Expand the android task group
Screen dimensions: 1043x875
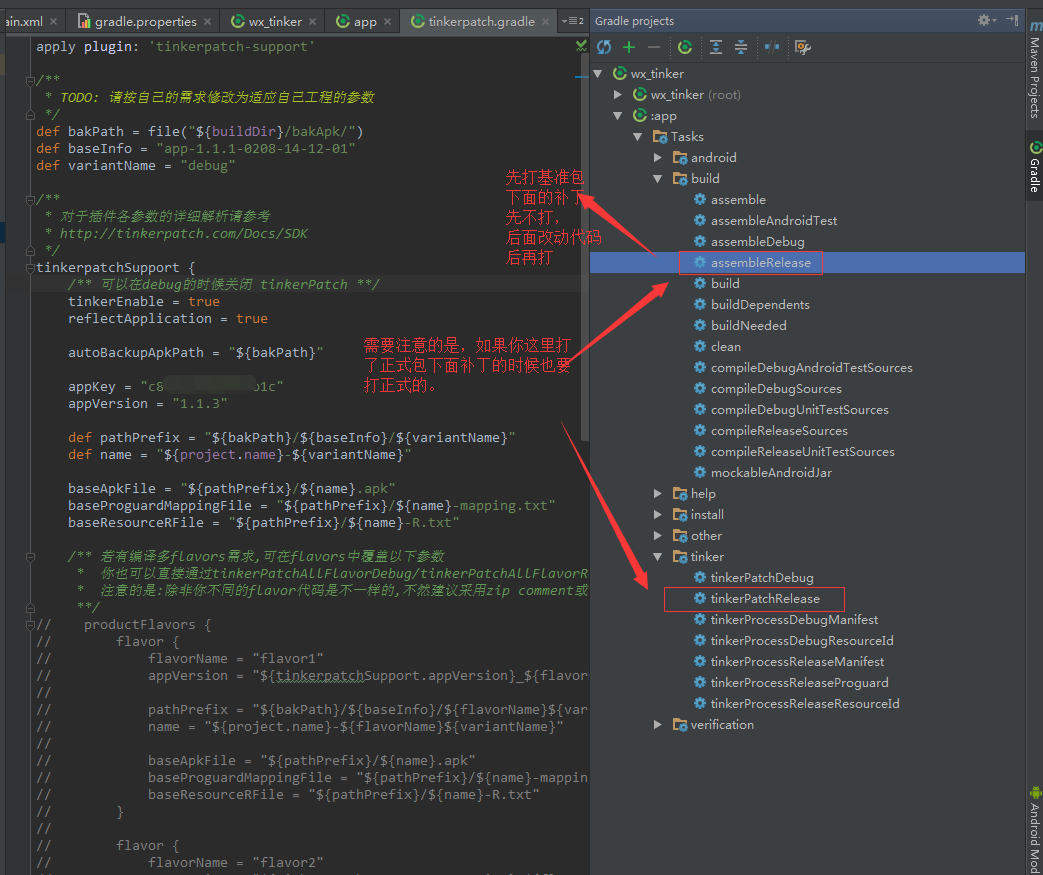pos(658,158)
